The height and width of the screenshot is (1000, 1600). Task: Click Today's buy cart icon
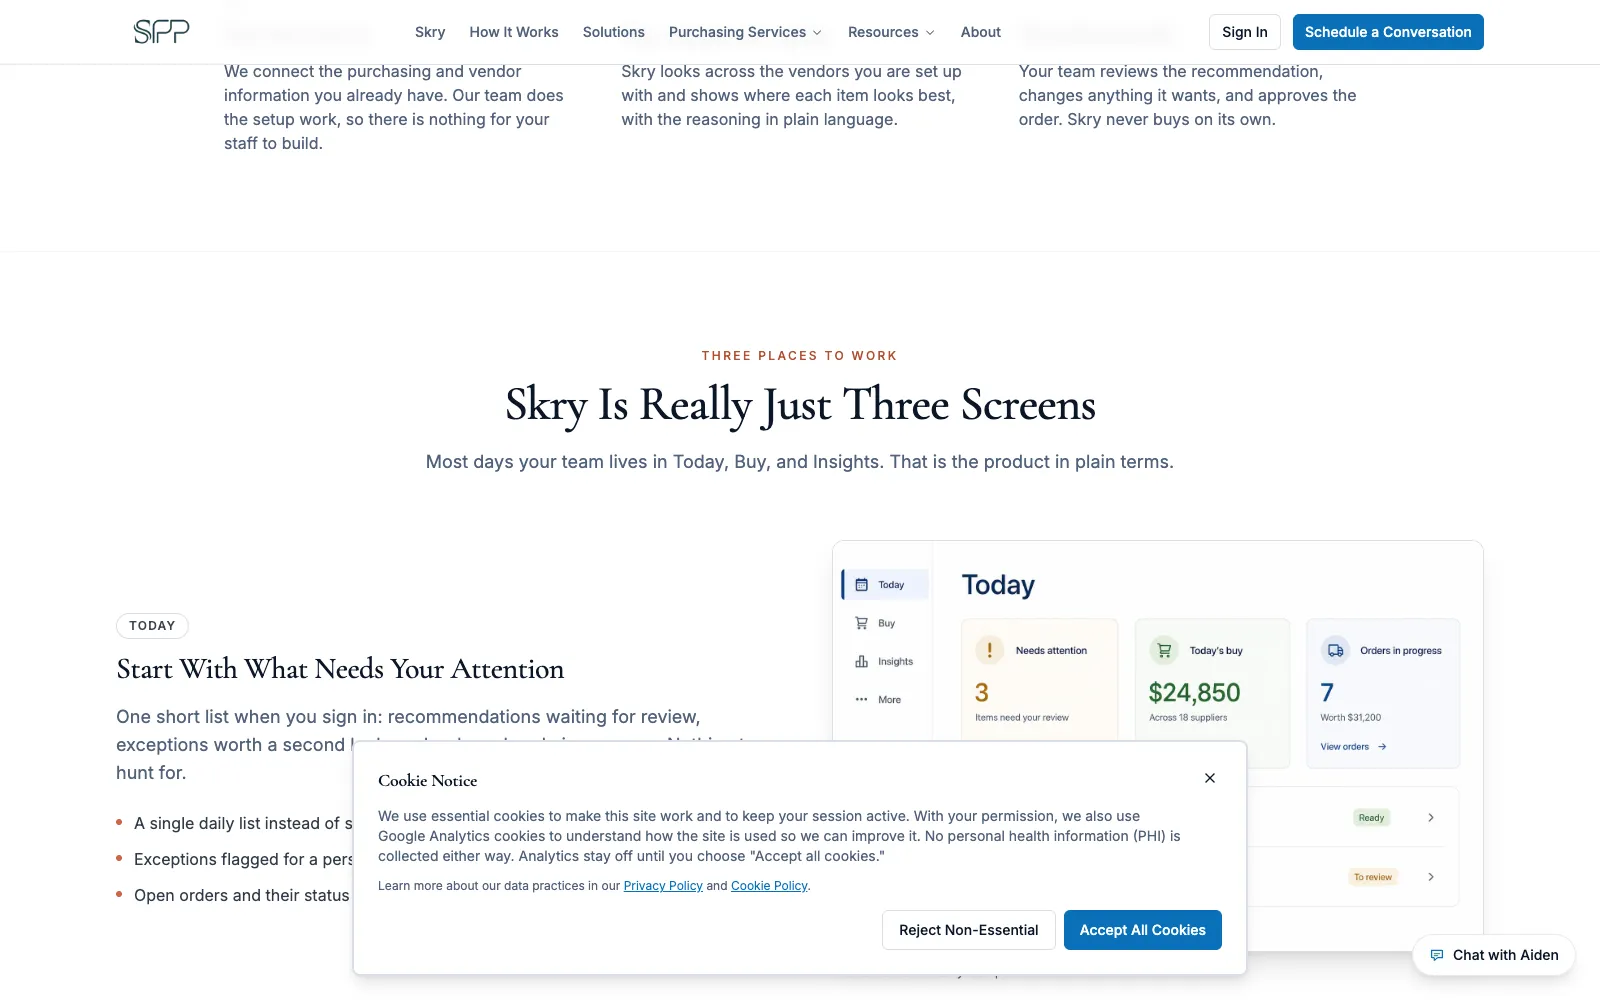click(1164, 650)
